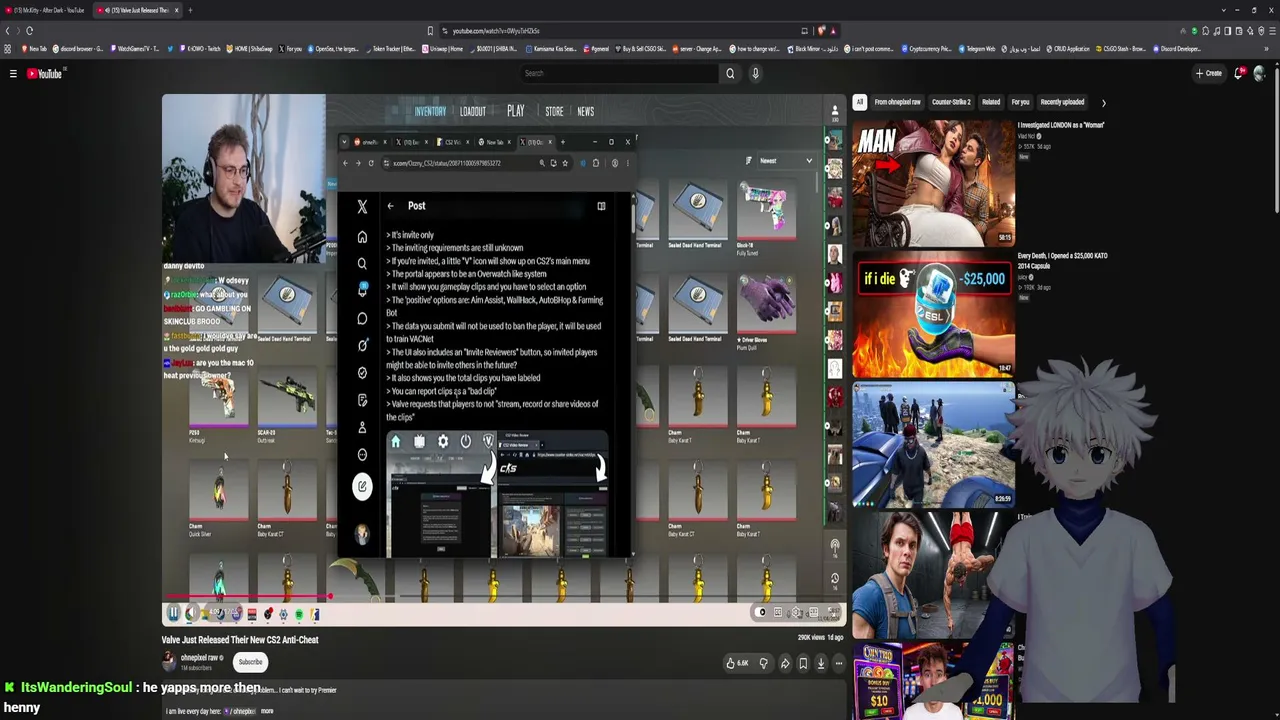
Task: Download the video using the download icon
Action: 821,663
